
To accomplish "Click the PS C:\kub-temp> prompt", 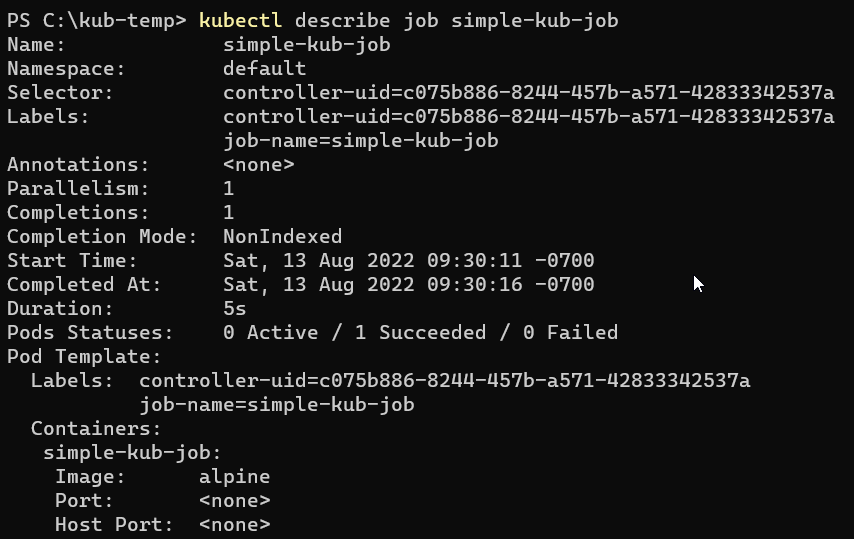I will tap(97, 21).
